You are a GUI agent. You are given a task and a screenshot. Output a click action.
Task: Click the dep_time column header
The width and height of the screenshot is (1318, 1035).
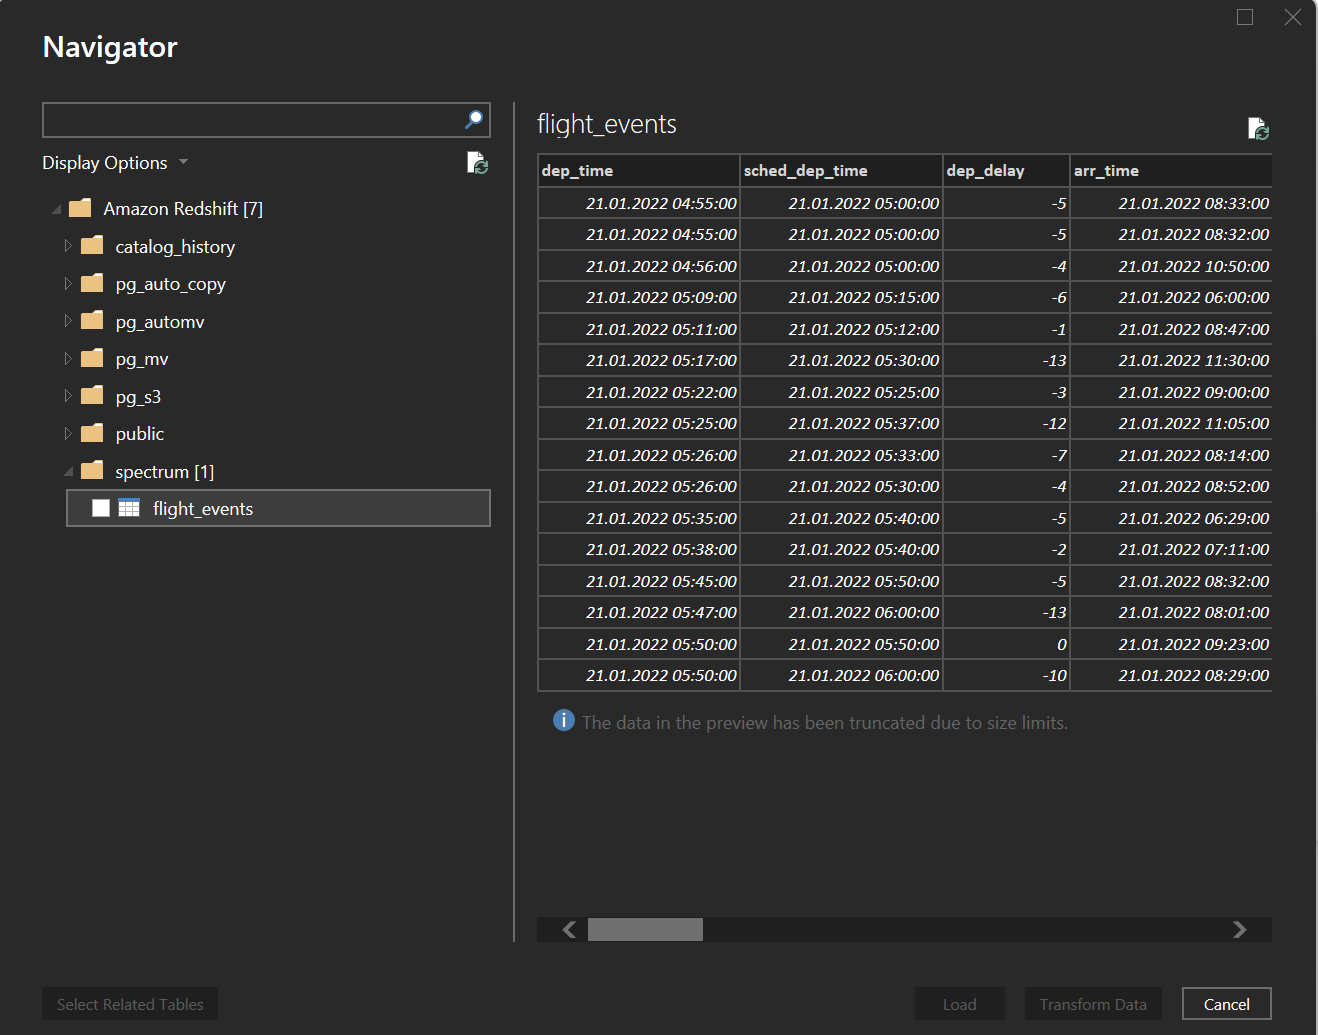(639, 170)
